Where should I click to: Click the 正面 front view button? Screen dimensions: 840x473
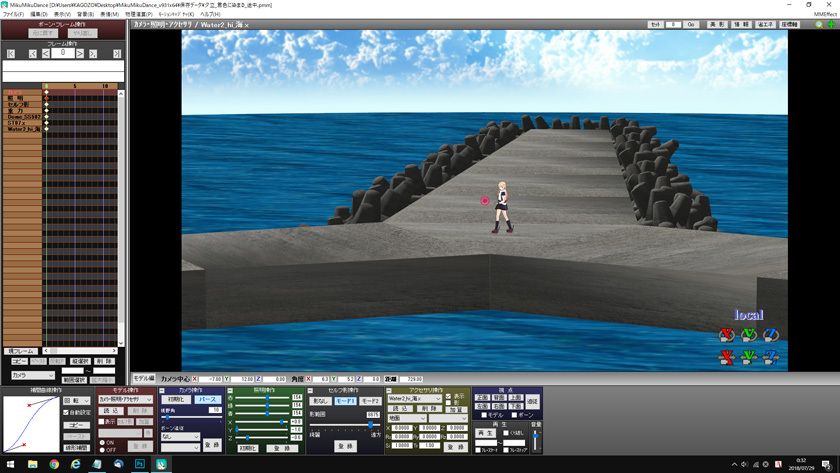[482, 398]
